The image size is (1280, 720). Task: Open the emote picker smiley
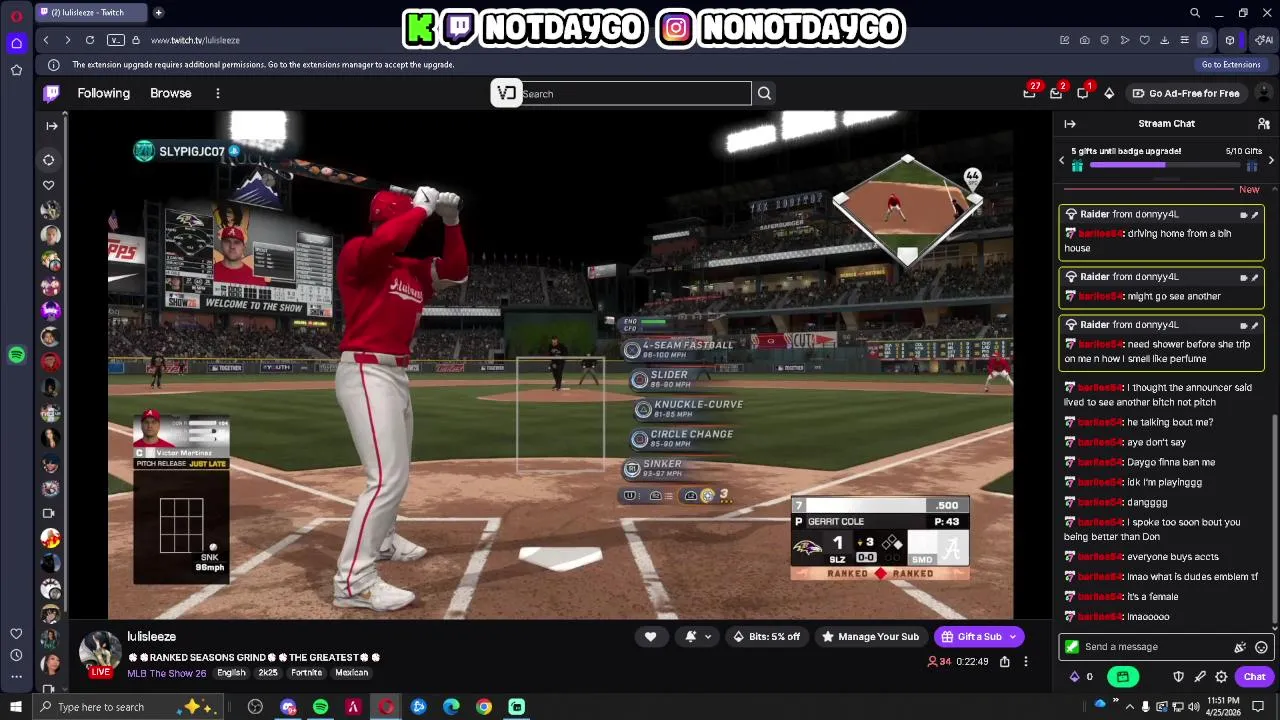click(x=1261, y=647)
